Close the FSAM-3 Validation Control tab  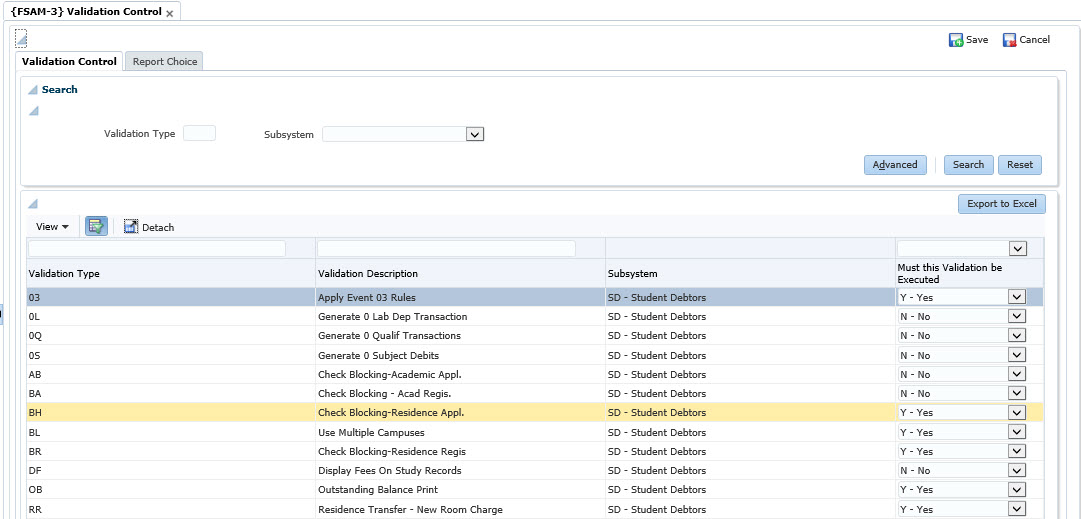pos(169,13)
